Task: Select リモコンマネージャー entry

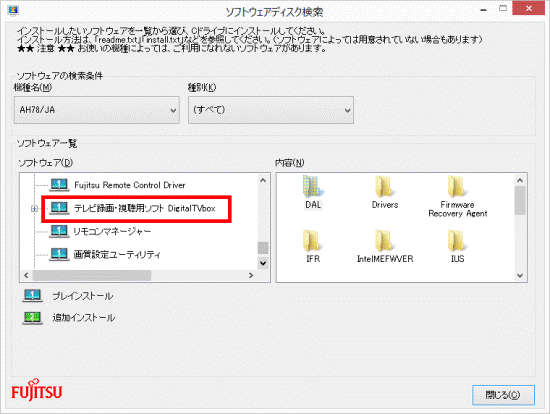Action: tap(112, 231)
